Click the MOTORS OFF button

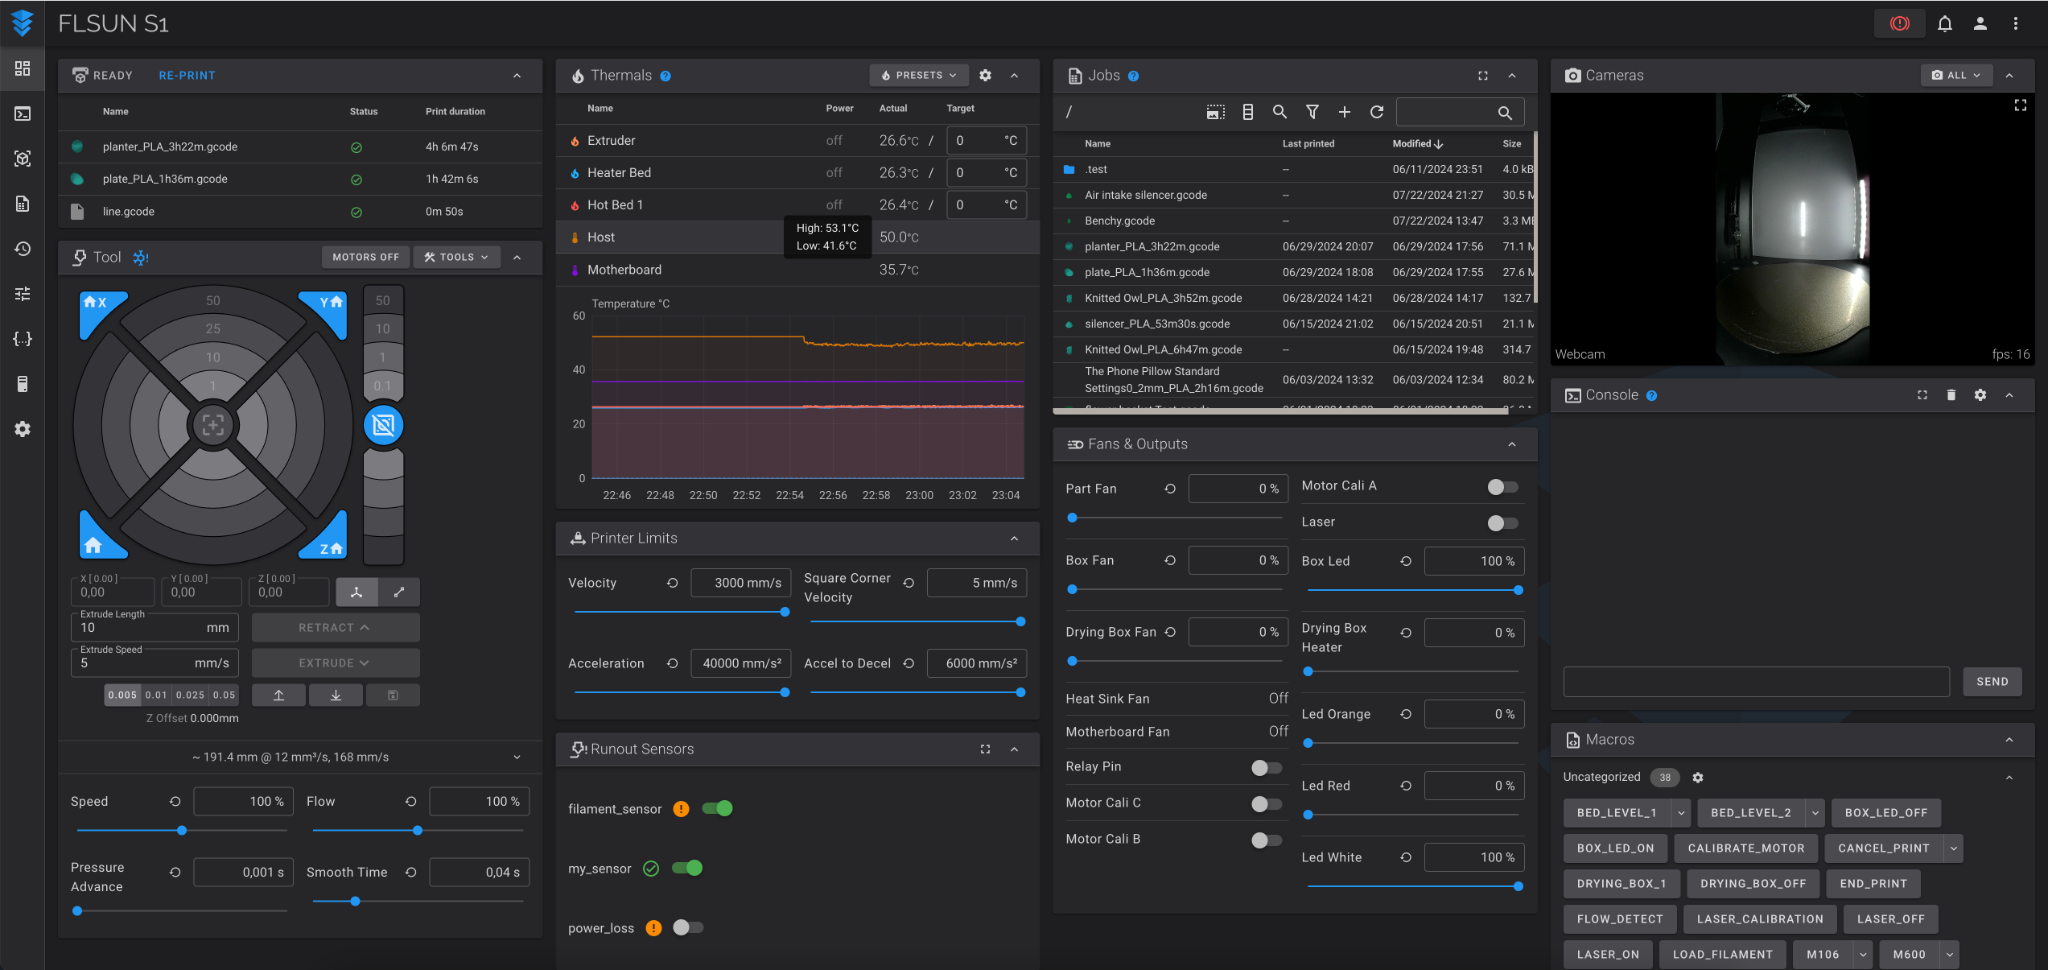click(365, 257)
